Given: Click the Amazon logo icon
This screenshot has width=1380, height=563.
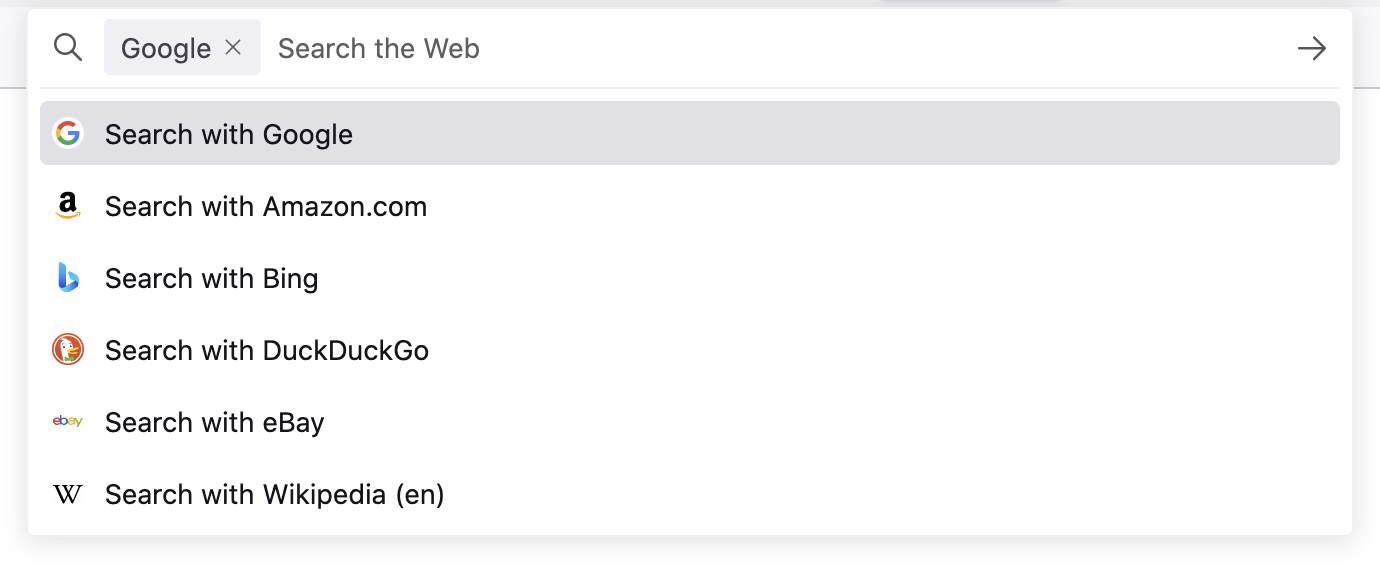Looking at the screenshot, I should tap(68, 206).
